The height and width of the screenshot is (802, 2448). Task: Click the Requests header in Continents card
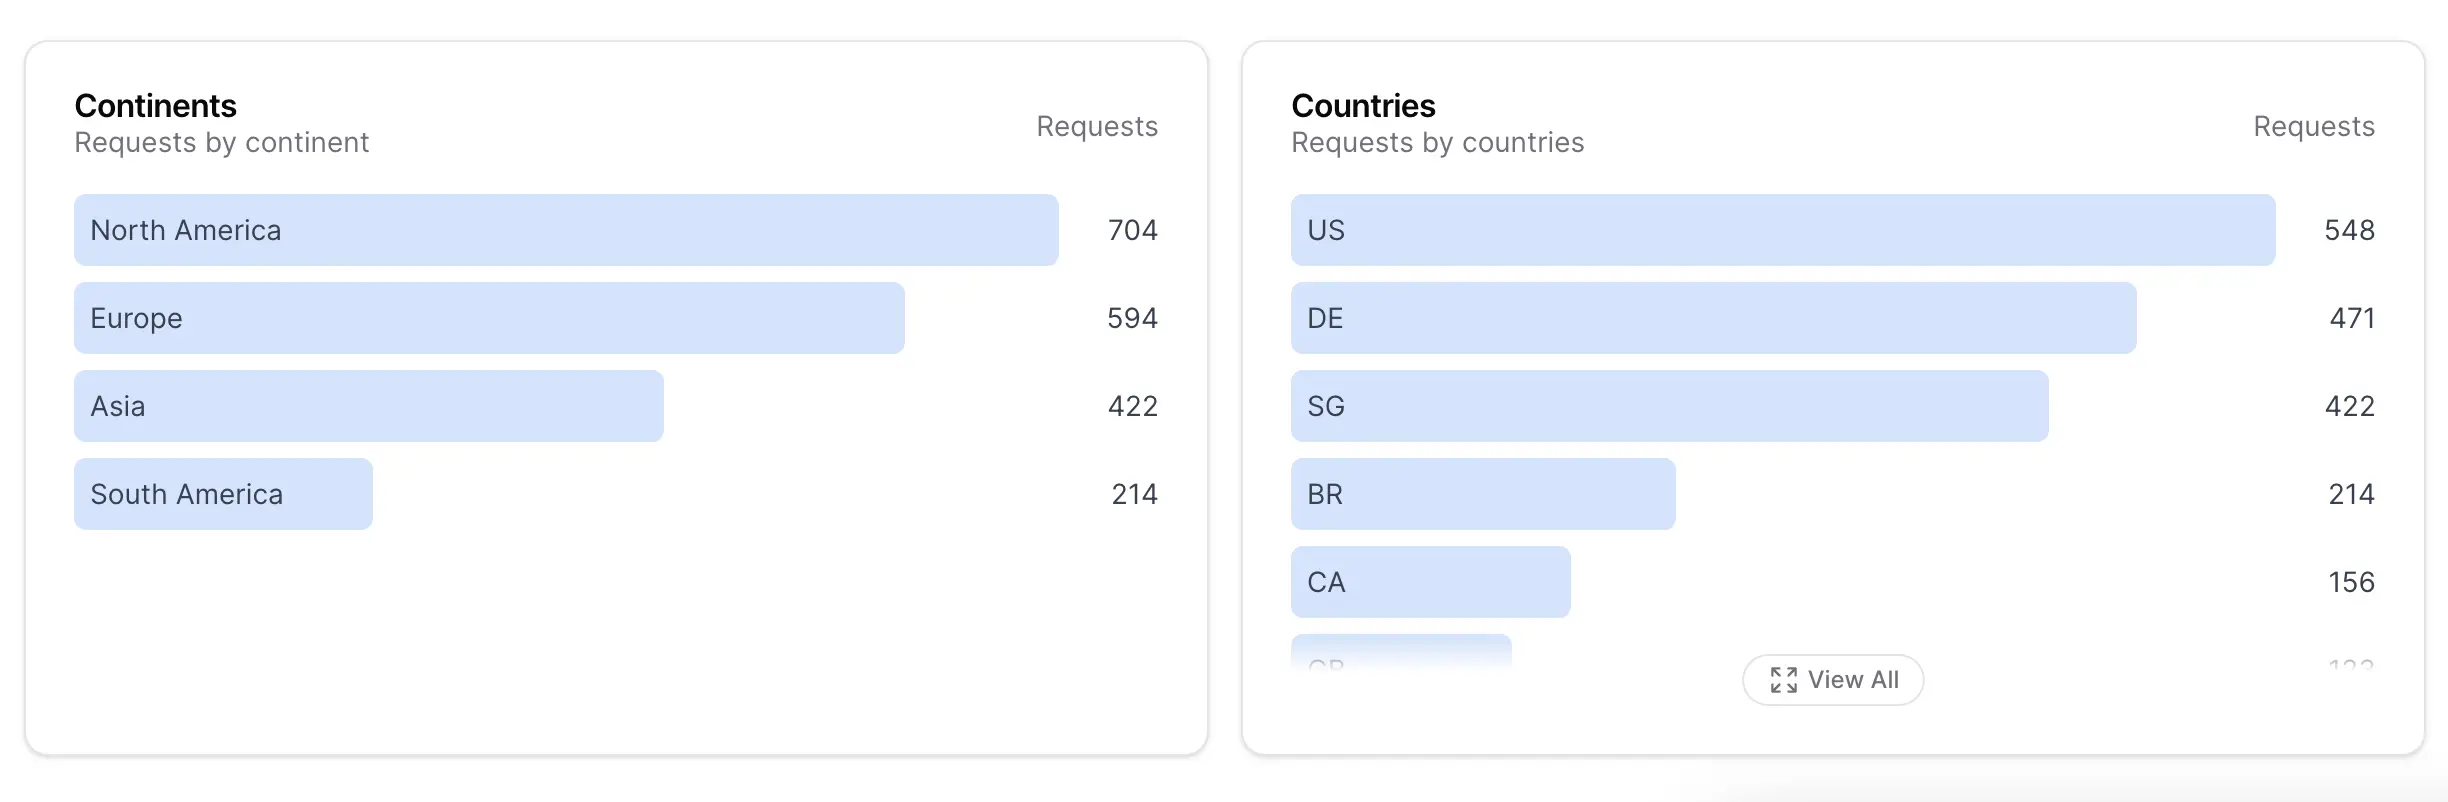[1097, 126]
